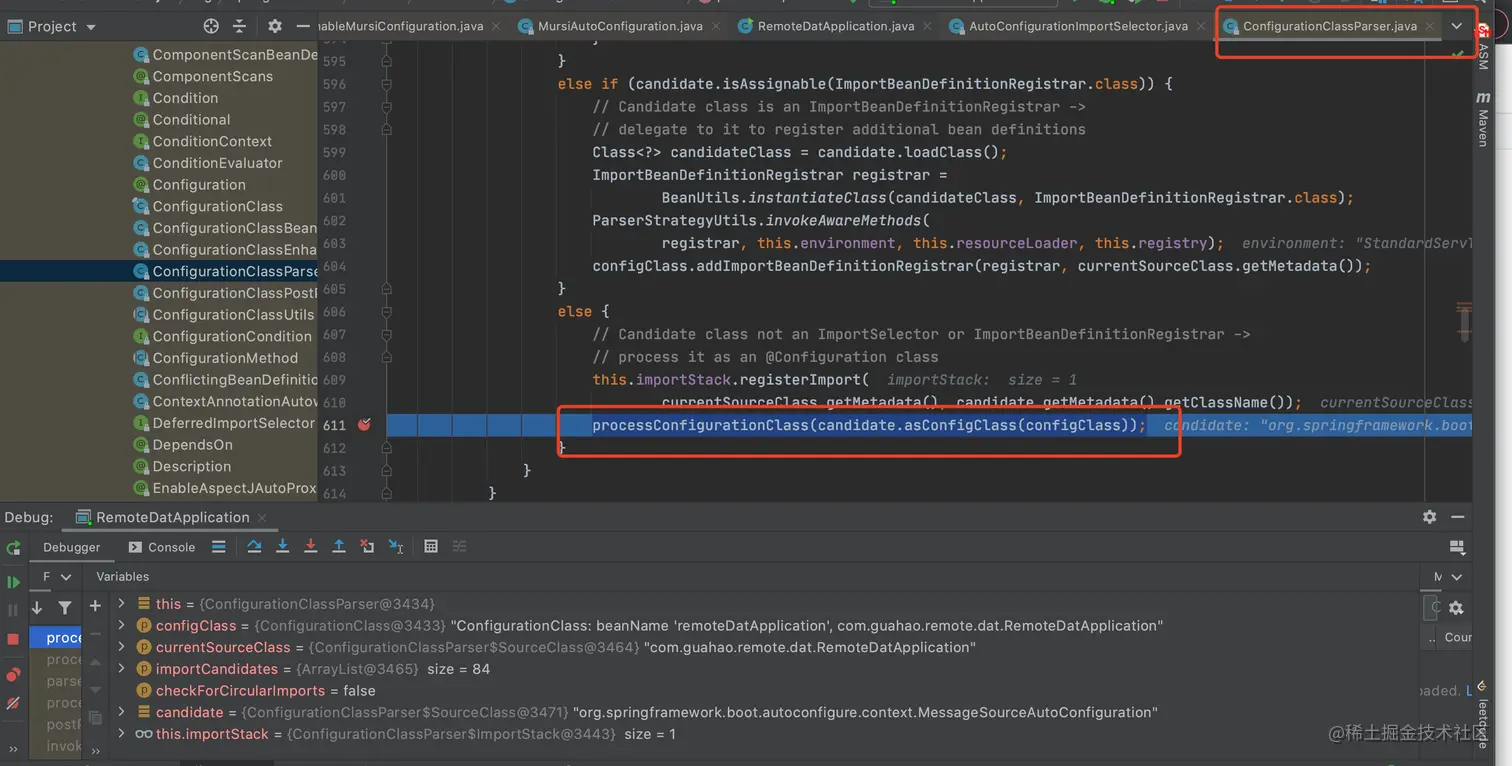This screenshot has width=1512, height=766.
Task: Expand the importCandidates variable
Action: coord(121,669)
